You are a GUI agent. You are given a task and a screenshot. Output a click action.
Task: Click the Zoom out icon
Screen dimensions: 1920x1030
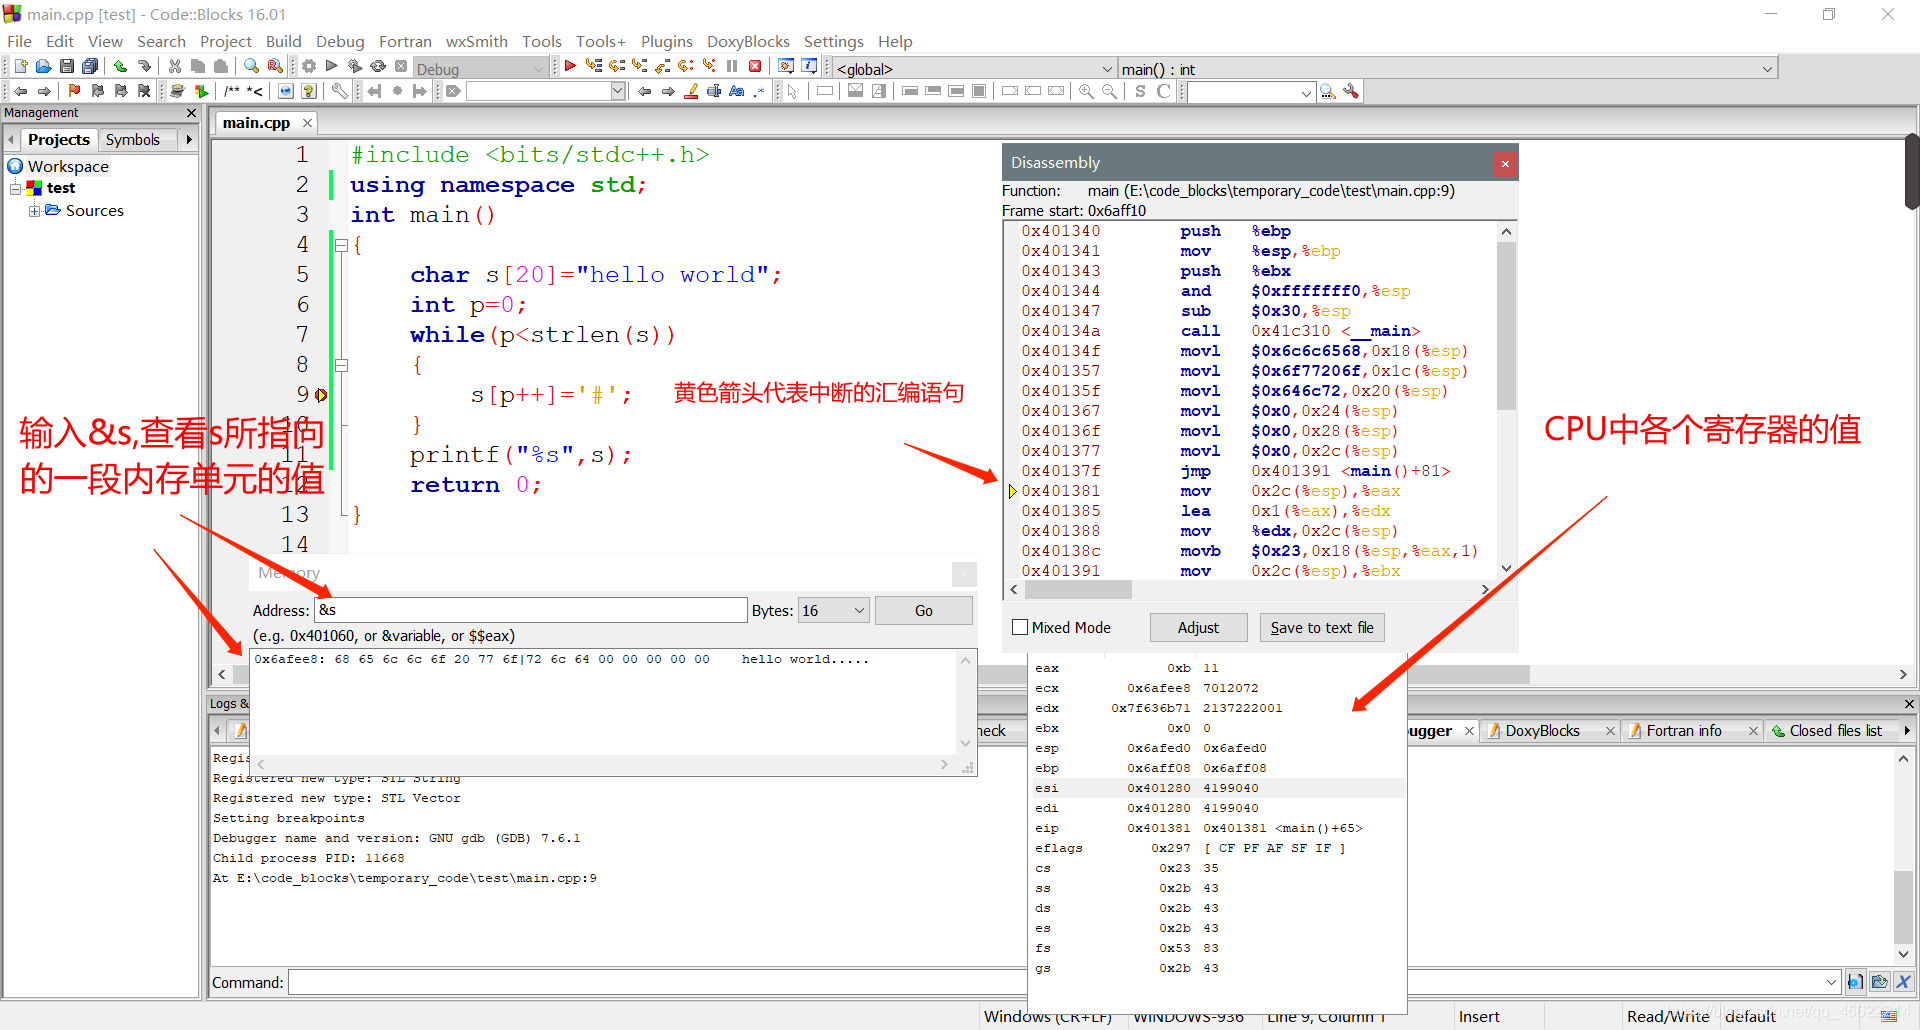point(1109,91)
